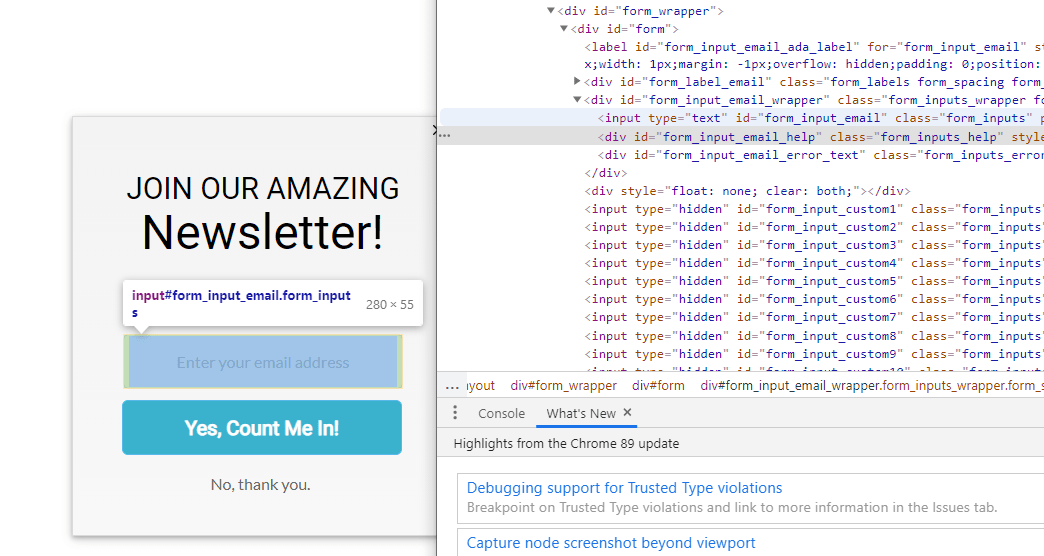This screenshot has height=556, width=1044.
Task: Select the form_input_email_help div line
Action: 741,137
